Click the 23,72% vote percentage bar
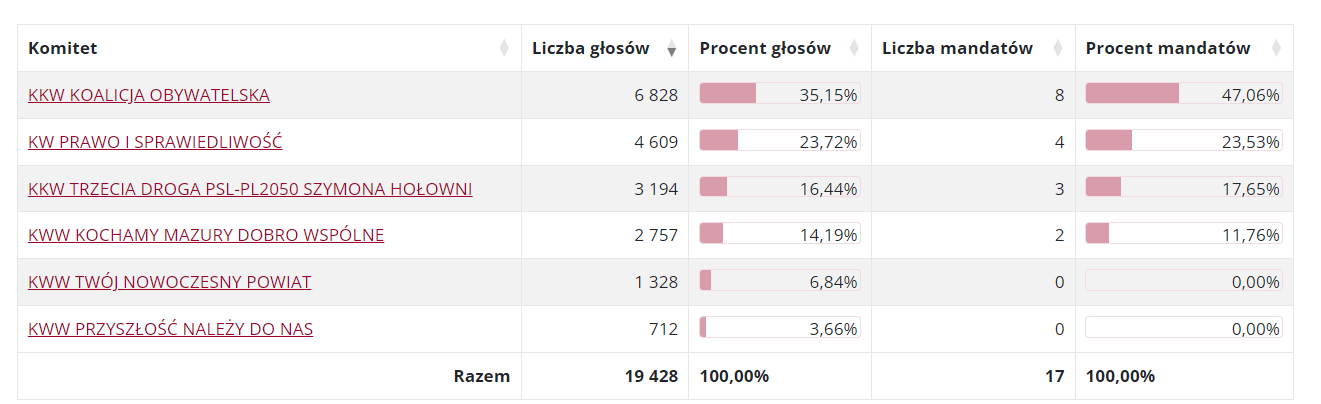The width and height of the screenshot is (1321, 404). pos(779,141)
